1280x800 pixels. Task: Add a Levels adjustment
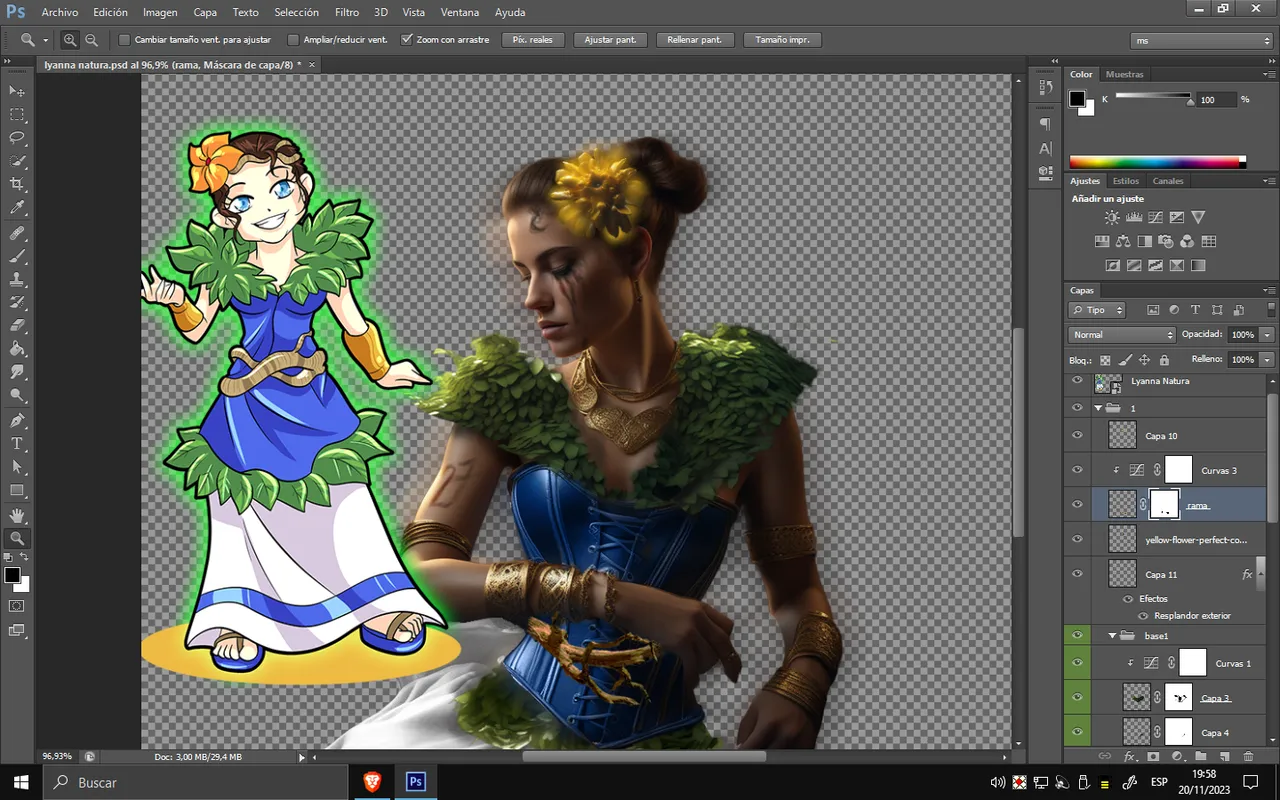click(x=1134, y=217)
